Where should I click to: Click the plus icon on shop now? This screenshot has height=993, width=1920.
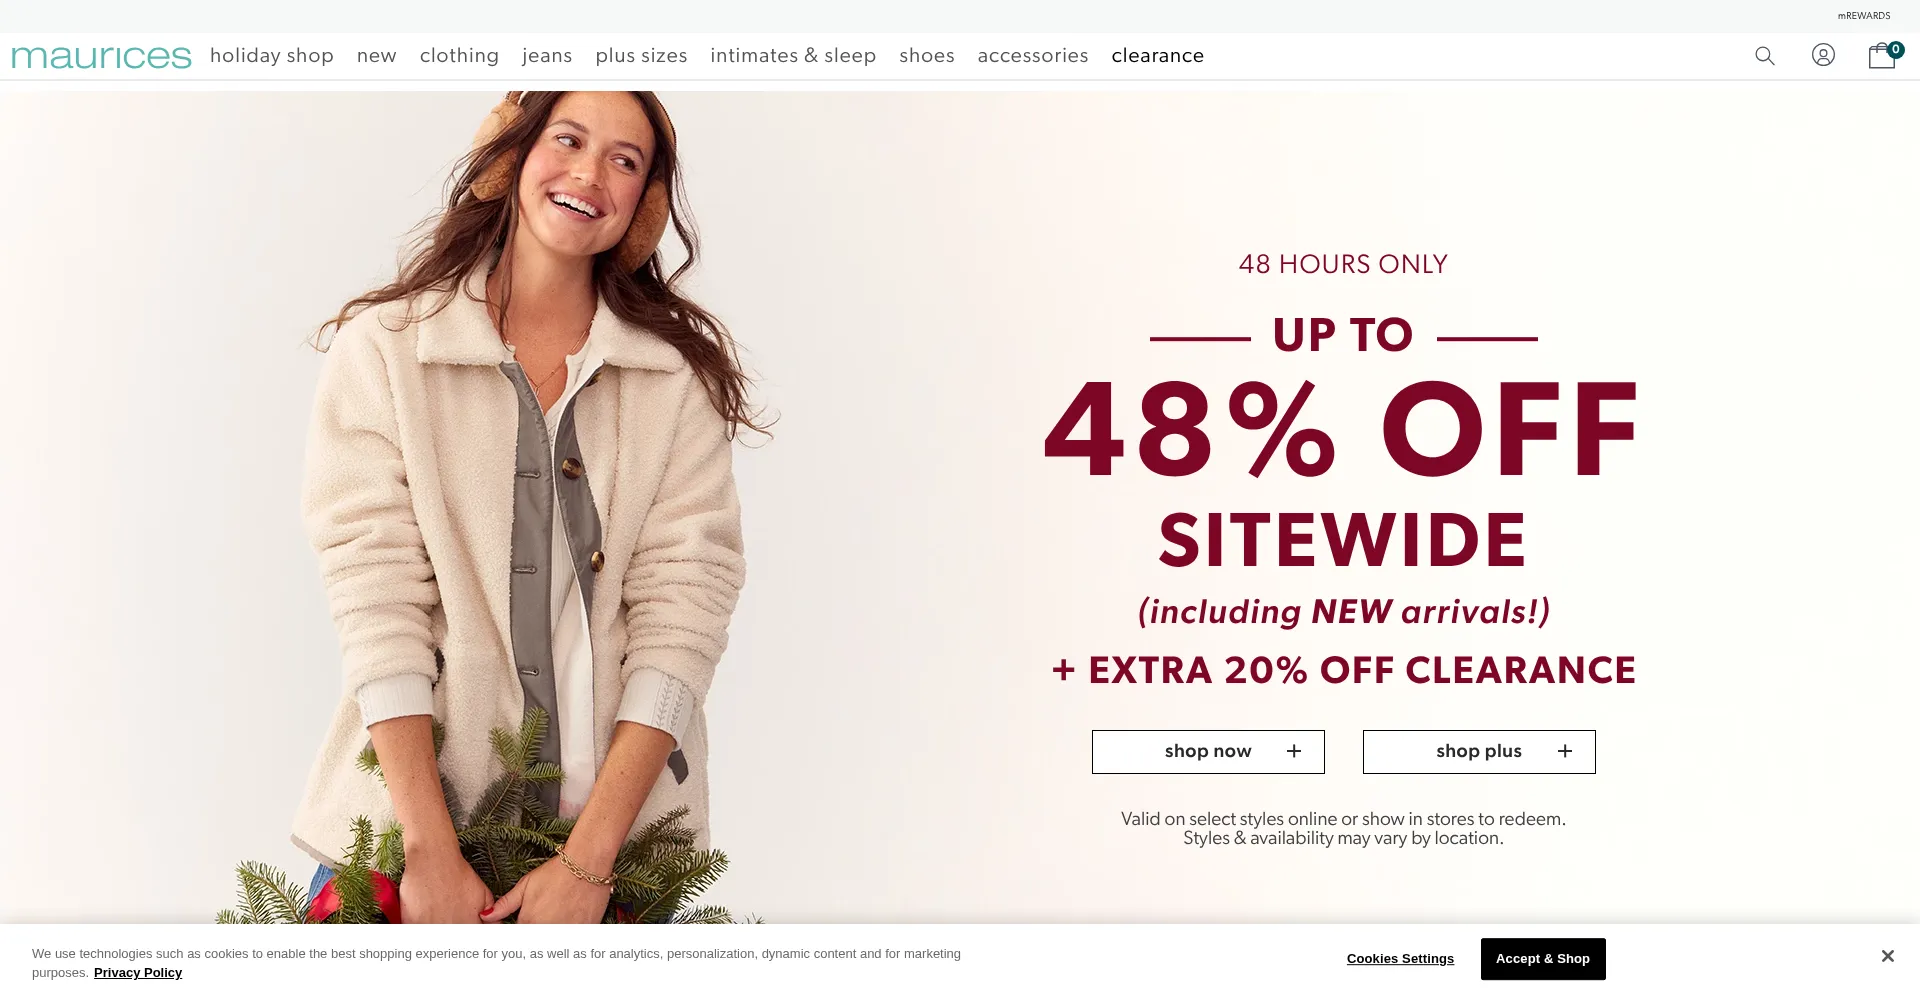(1294, 751)
